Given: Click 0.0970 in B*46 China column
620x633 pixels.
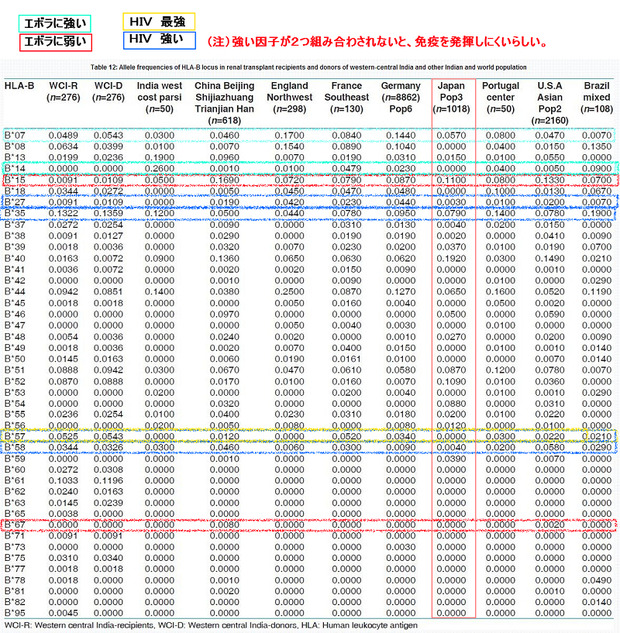Looking at the screenshot, I should [x=224, y=314].
